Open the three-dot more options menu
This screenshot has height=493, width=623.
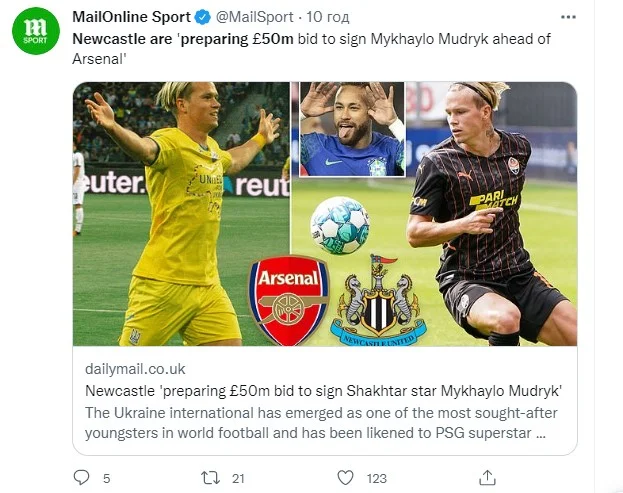568,17
